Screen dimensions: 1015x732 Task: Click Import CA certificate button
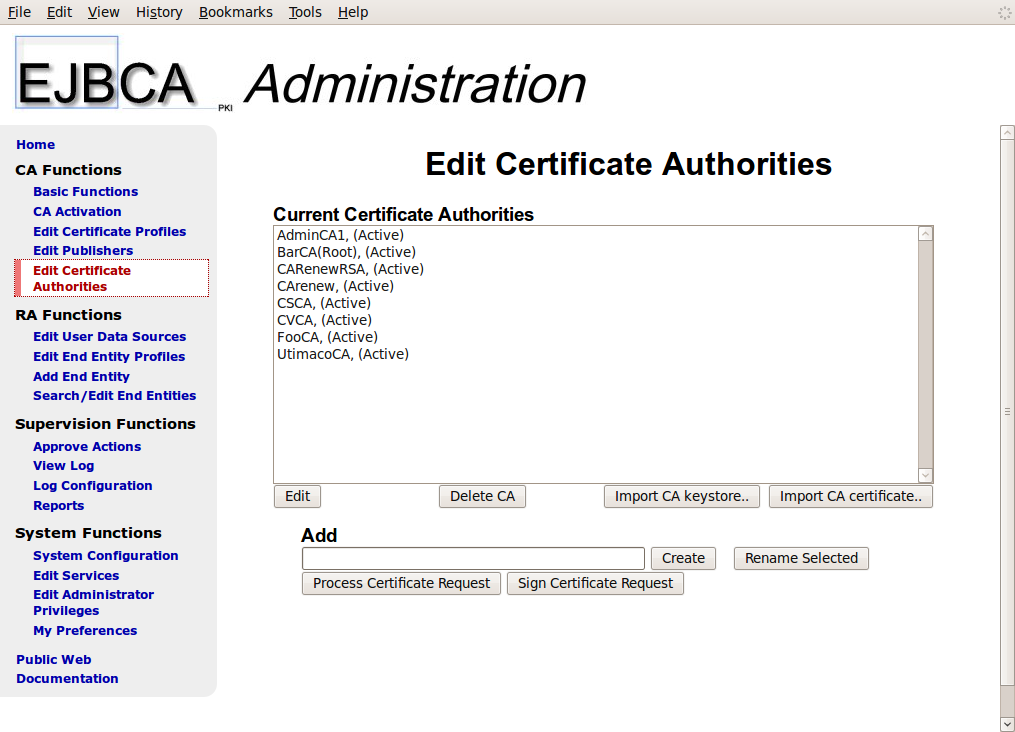coord(850,496)
